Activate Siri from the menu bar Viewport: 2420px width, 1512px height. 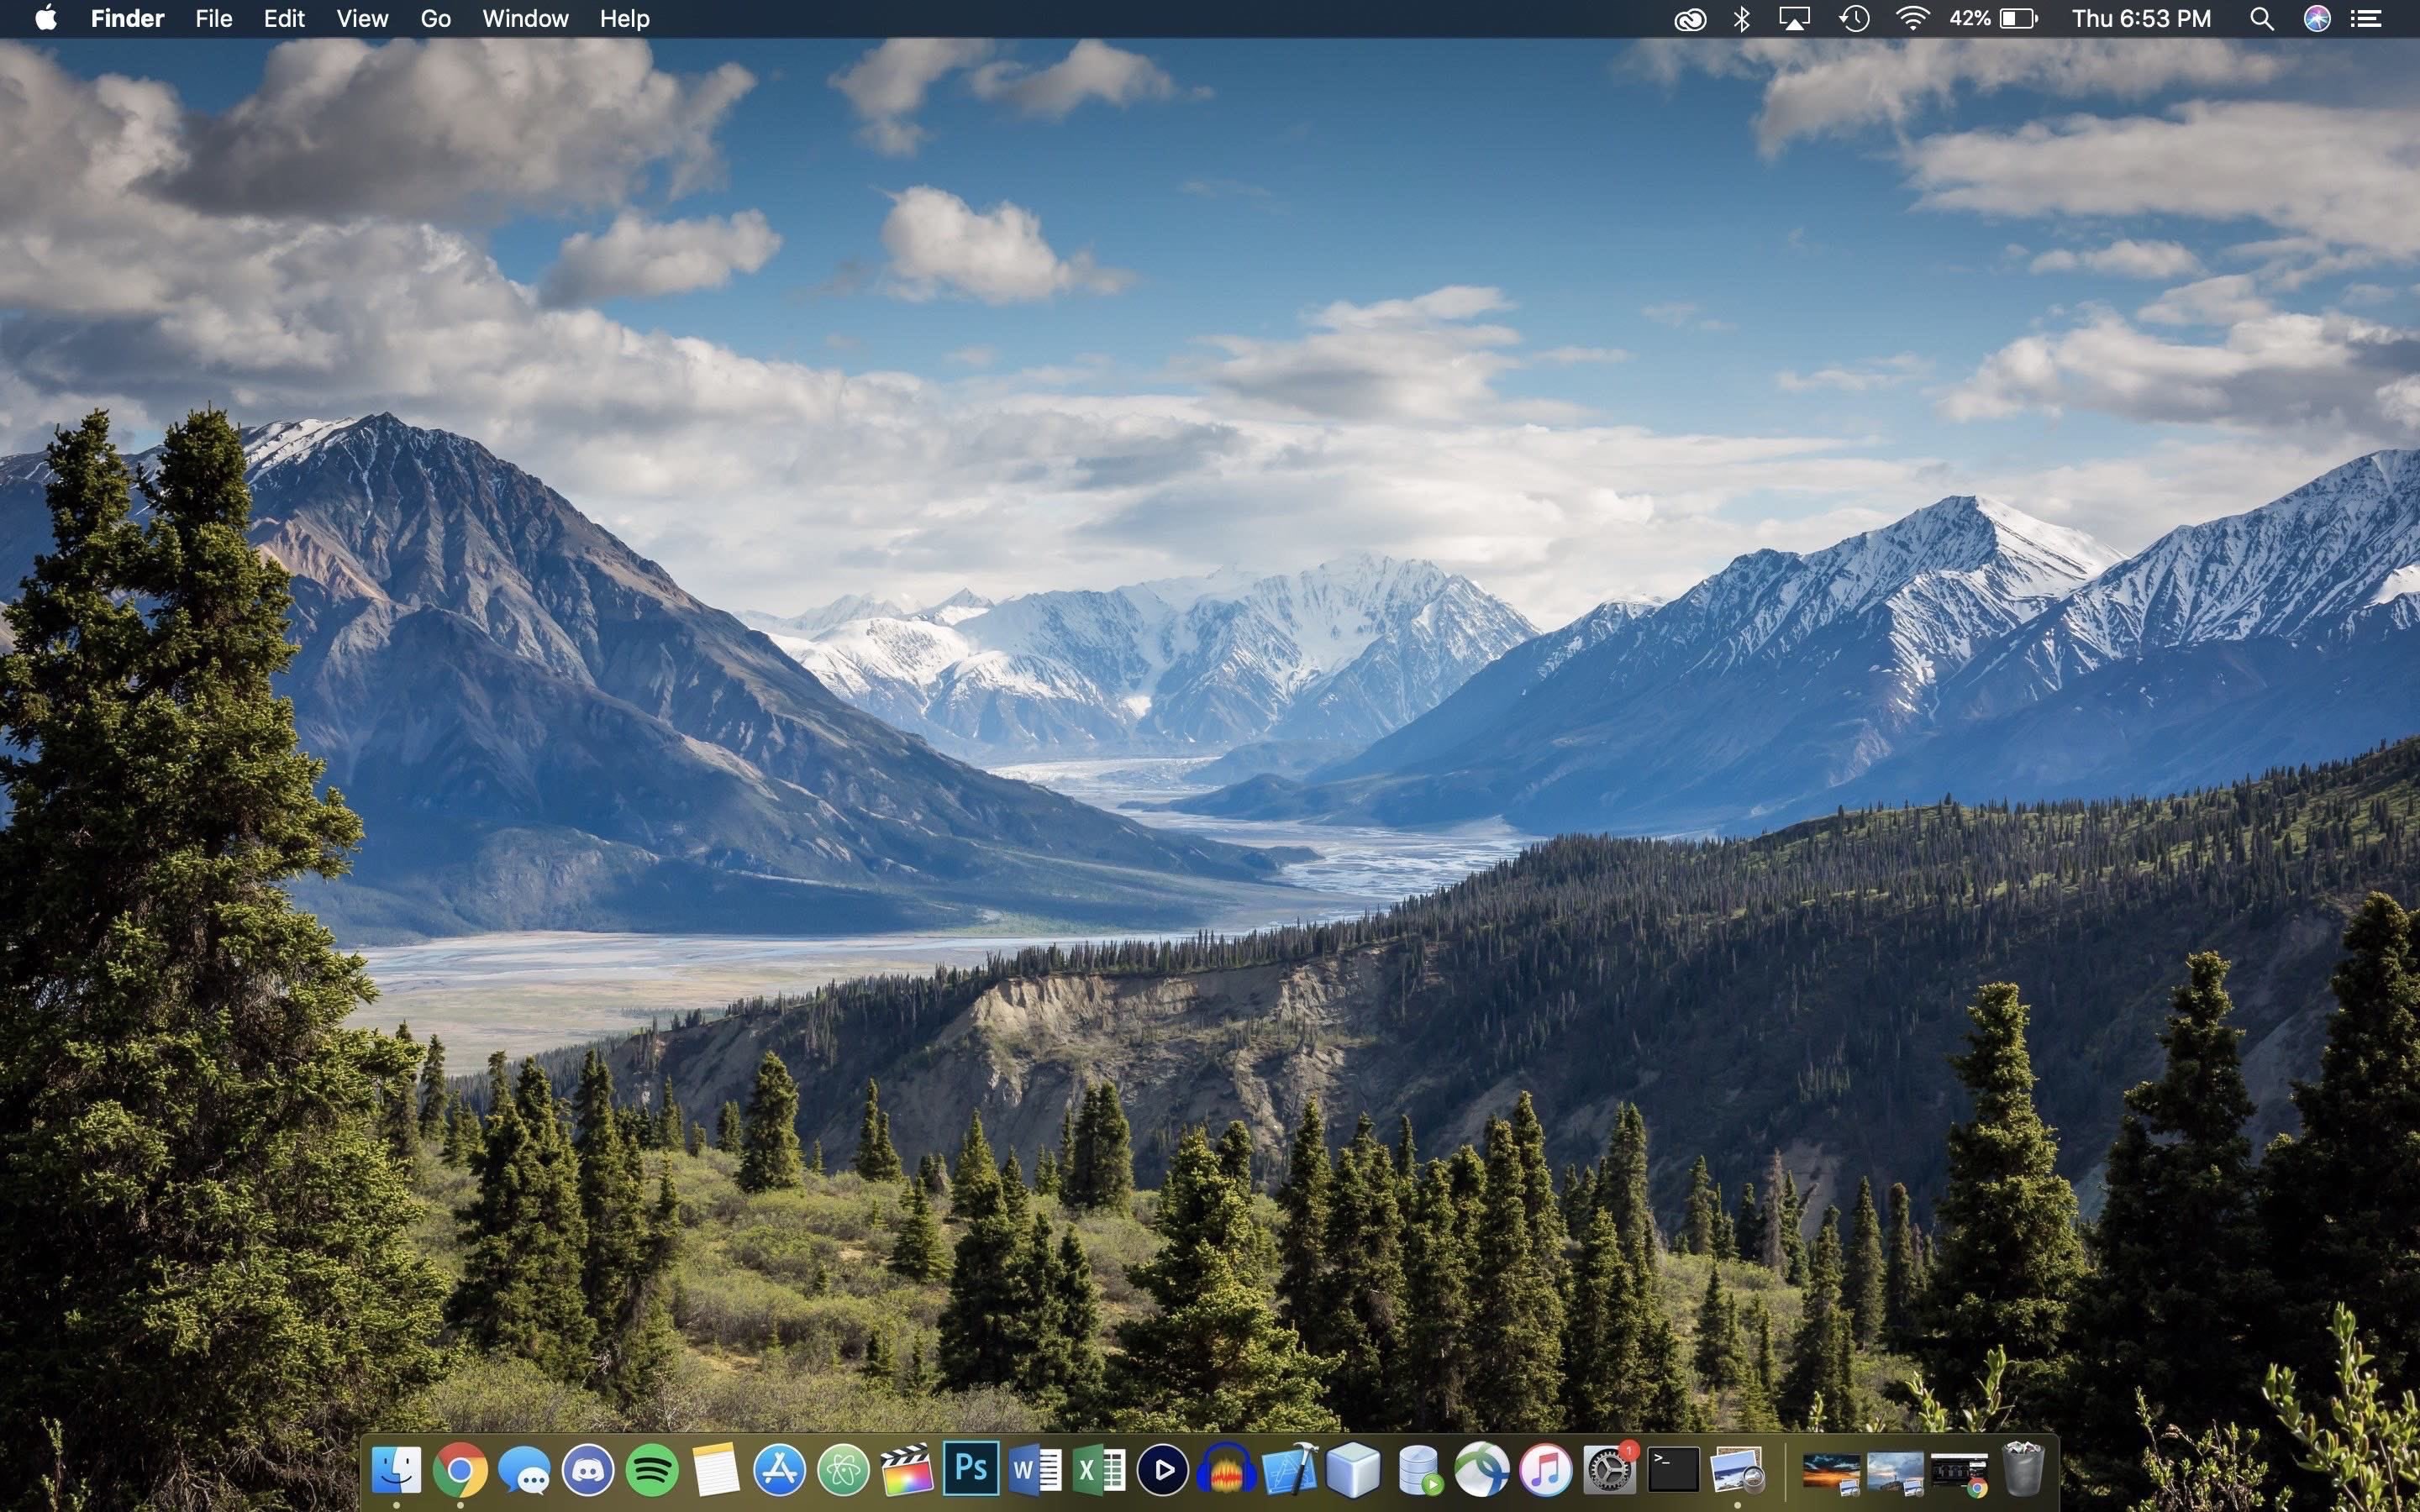point(2317,18)
